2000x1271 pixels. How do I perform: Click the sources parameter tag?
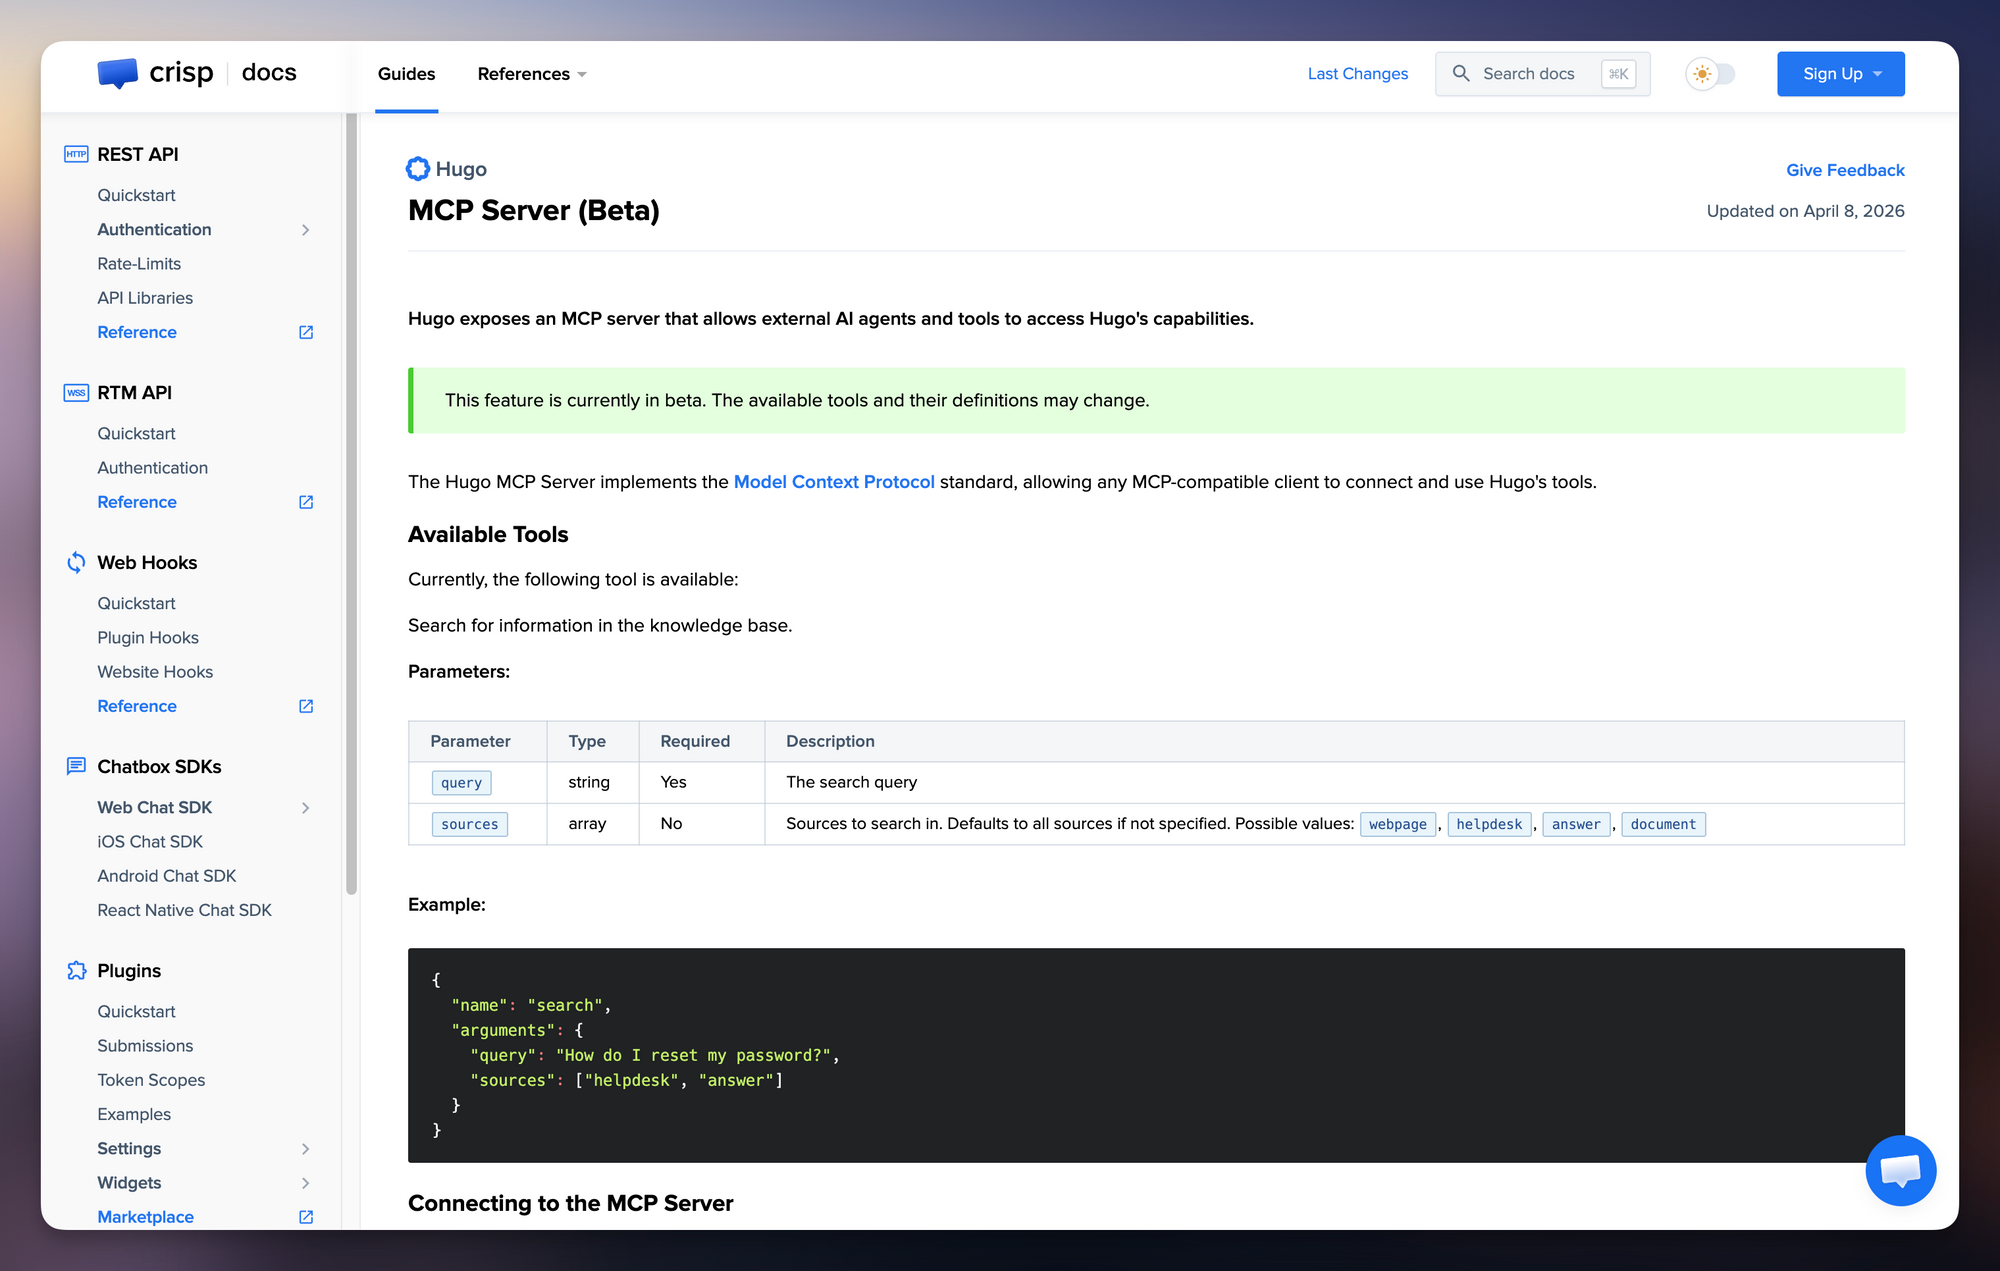pos(469,824)
